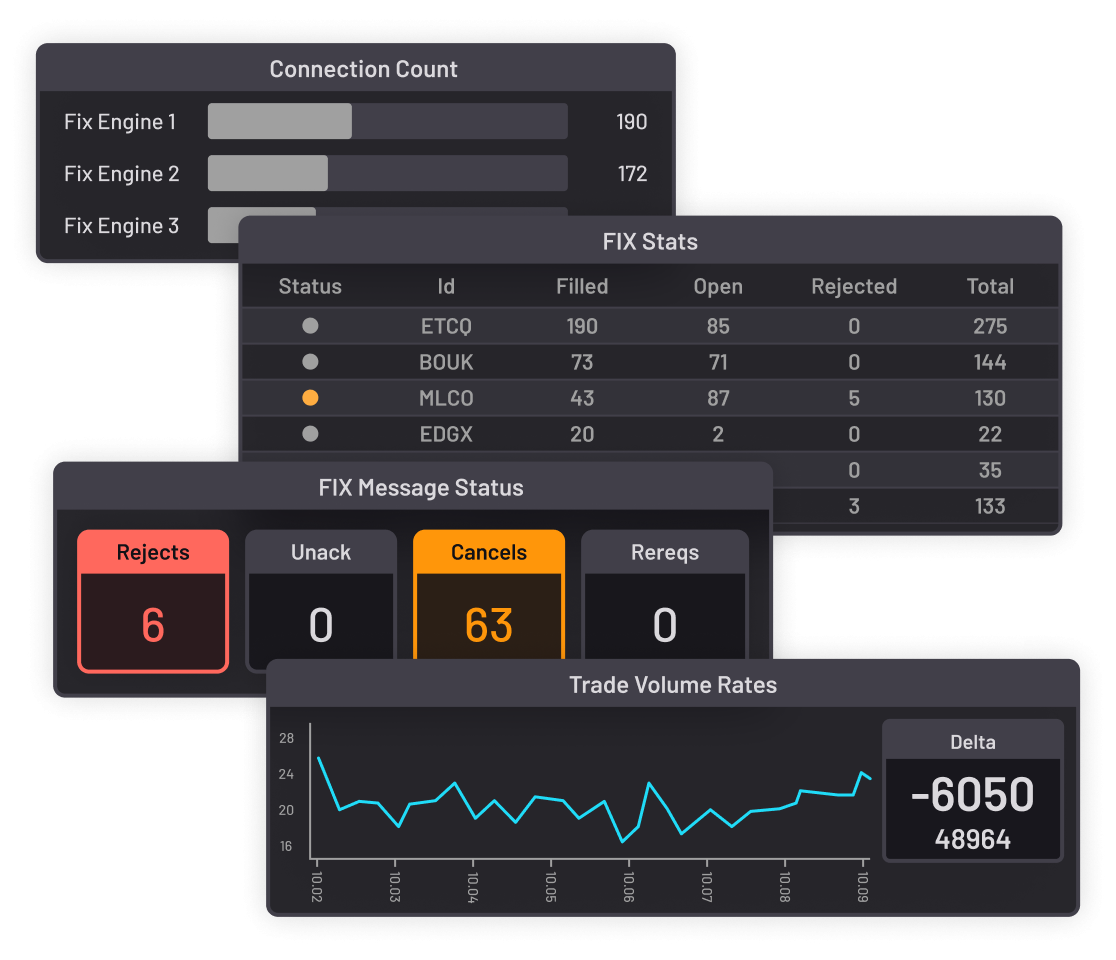Click the Fix Engine 1 progress bar
The height and width of the screenshot is (960, 1116).
pyautogui.click(x=387, y=122)
